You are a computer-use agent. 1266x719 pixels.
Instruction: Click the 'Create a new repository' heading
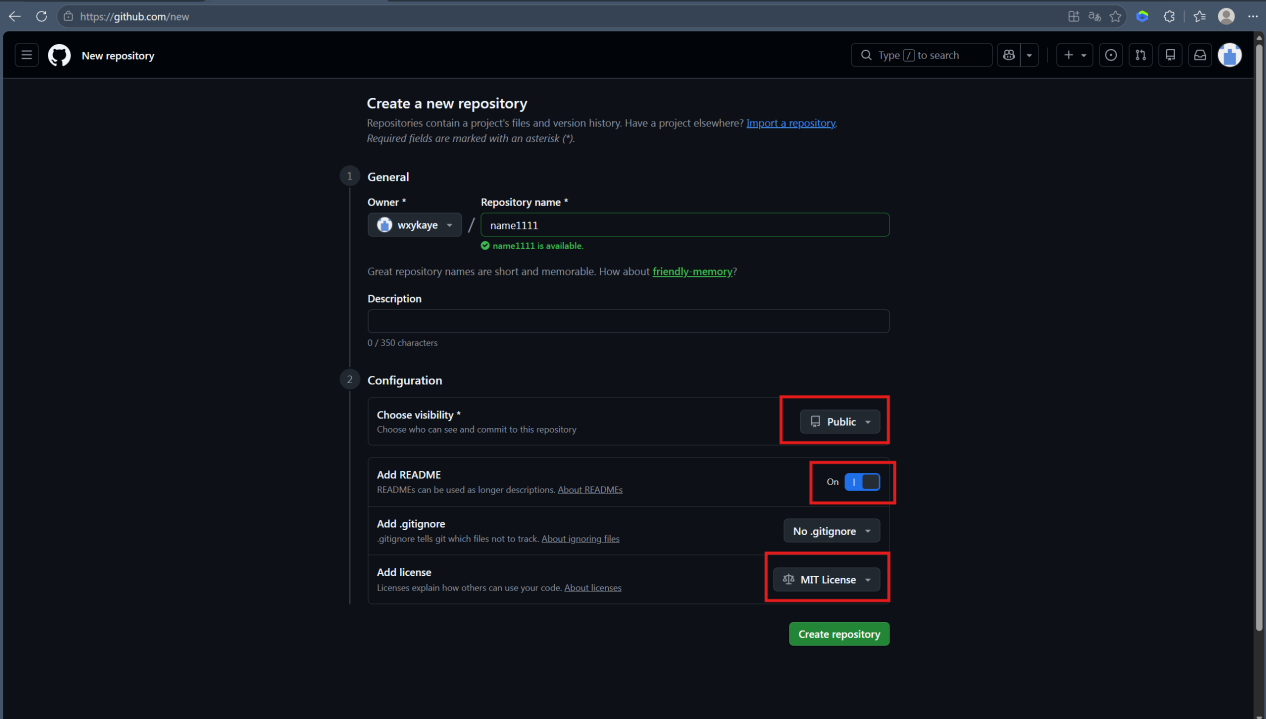[x=447, y=103]
